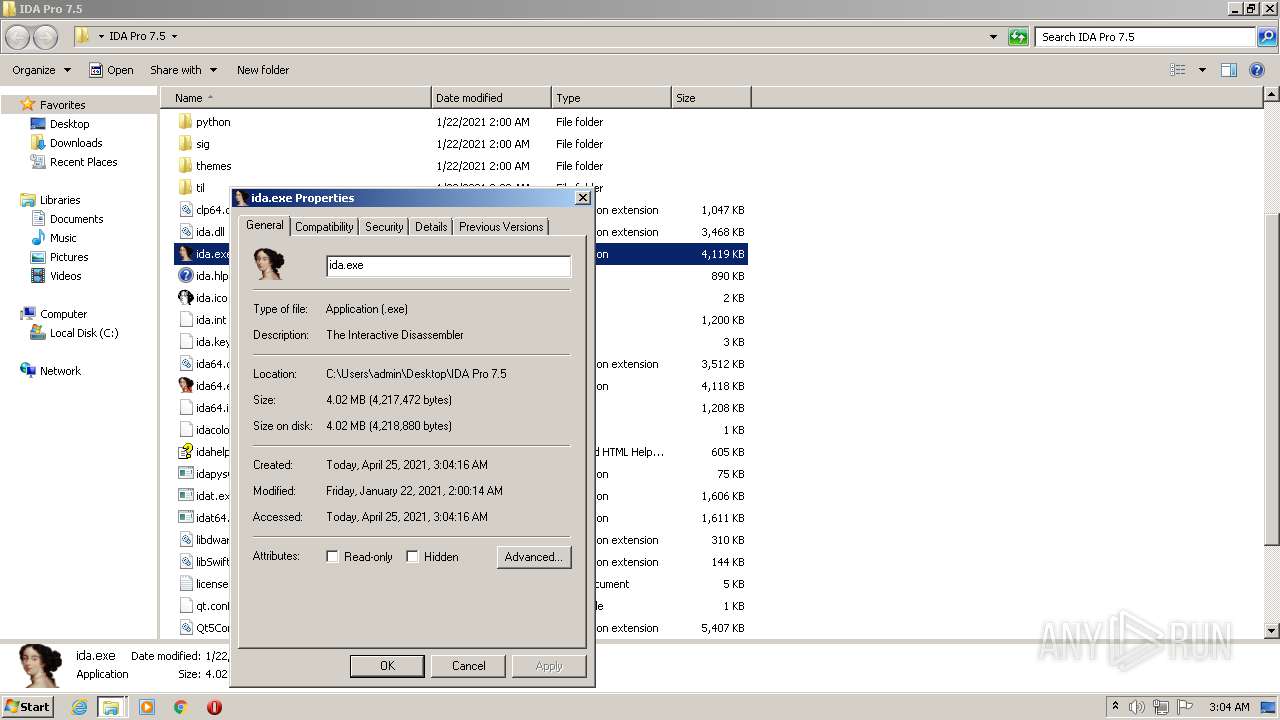Sort by the Date modified column header

491,98
